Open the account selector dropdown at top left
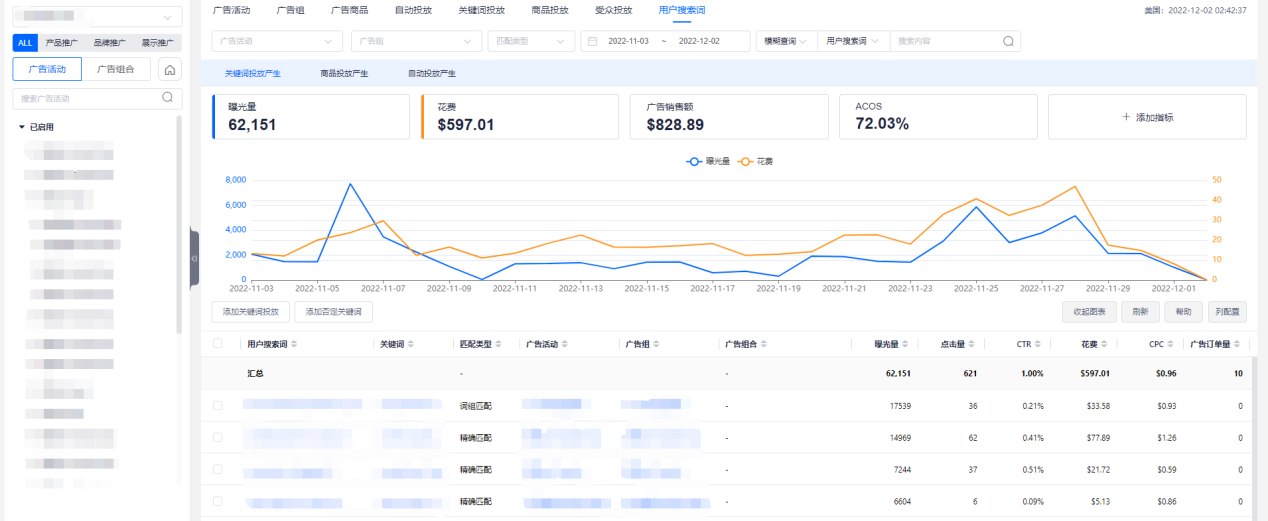 click(x=97, y=17)
